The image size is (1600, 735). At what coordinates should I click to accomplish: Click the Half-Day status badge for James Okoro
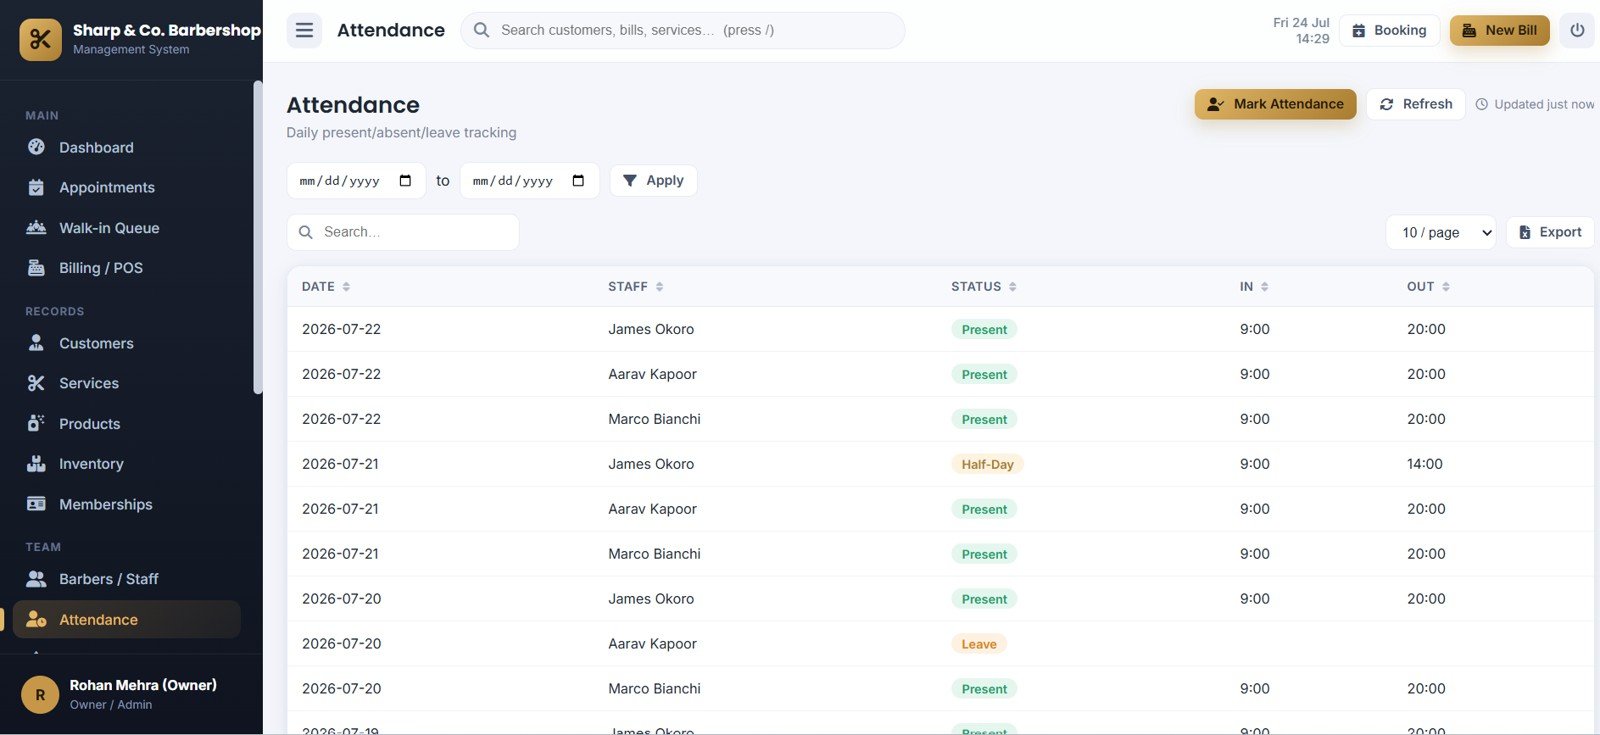pos(987,464)
